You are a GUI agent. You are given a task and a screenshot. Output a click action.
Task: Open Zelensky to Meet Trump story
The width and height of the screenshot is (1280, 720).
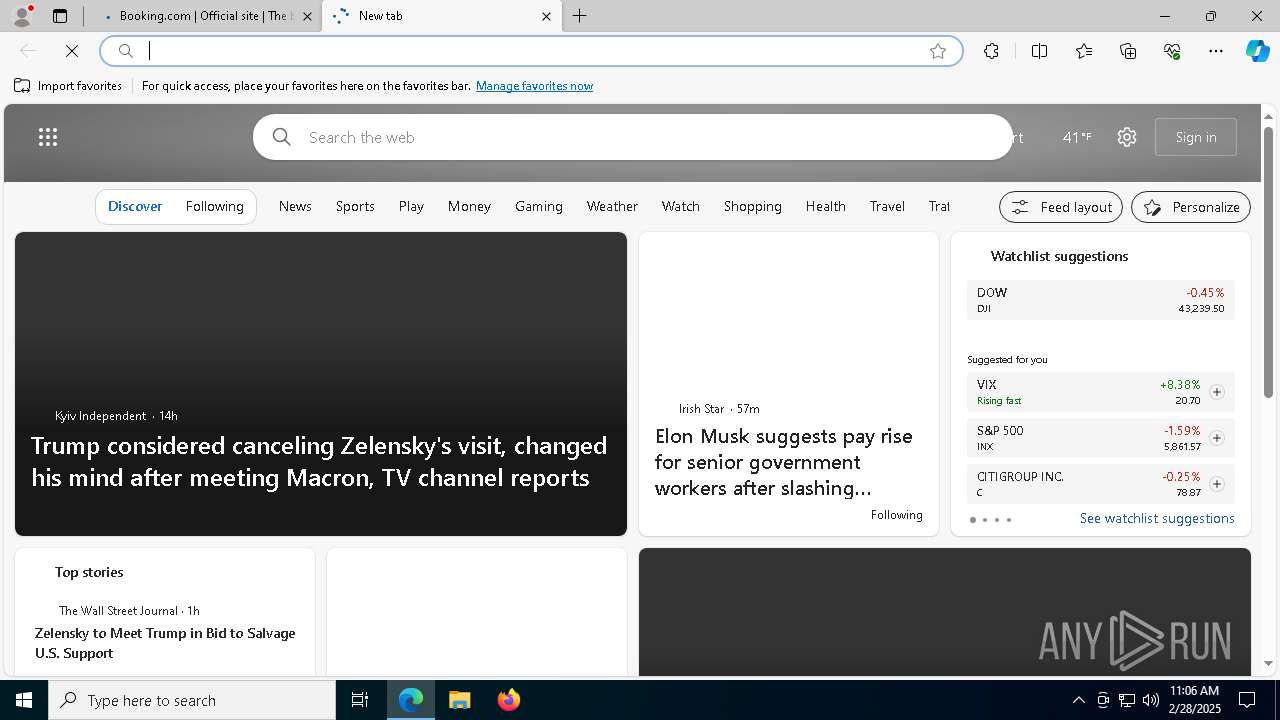pos(165,643)
